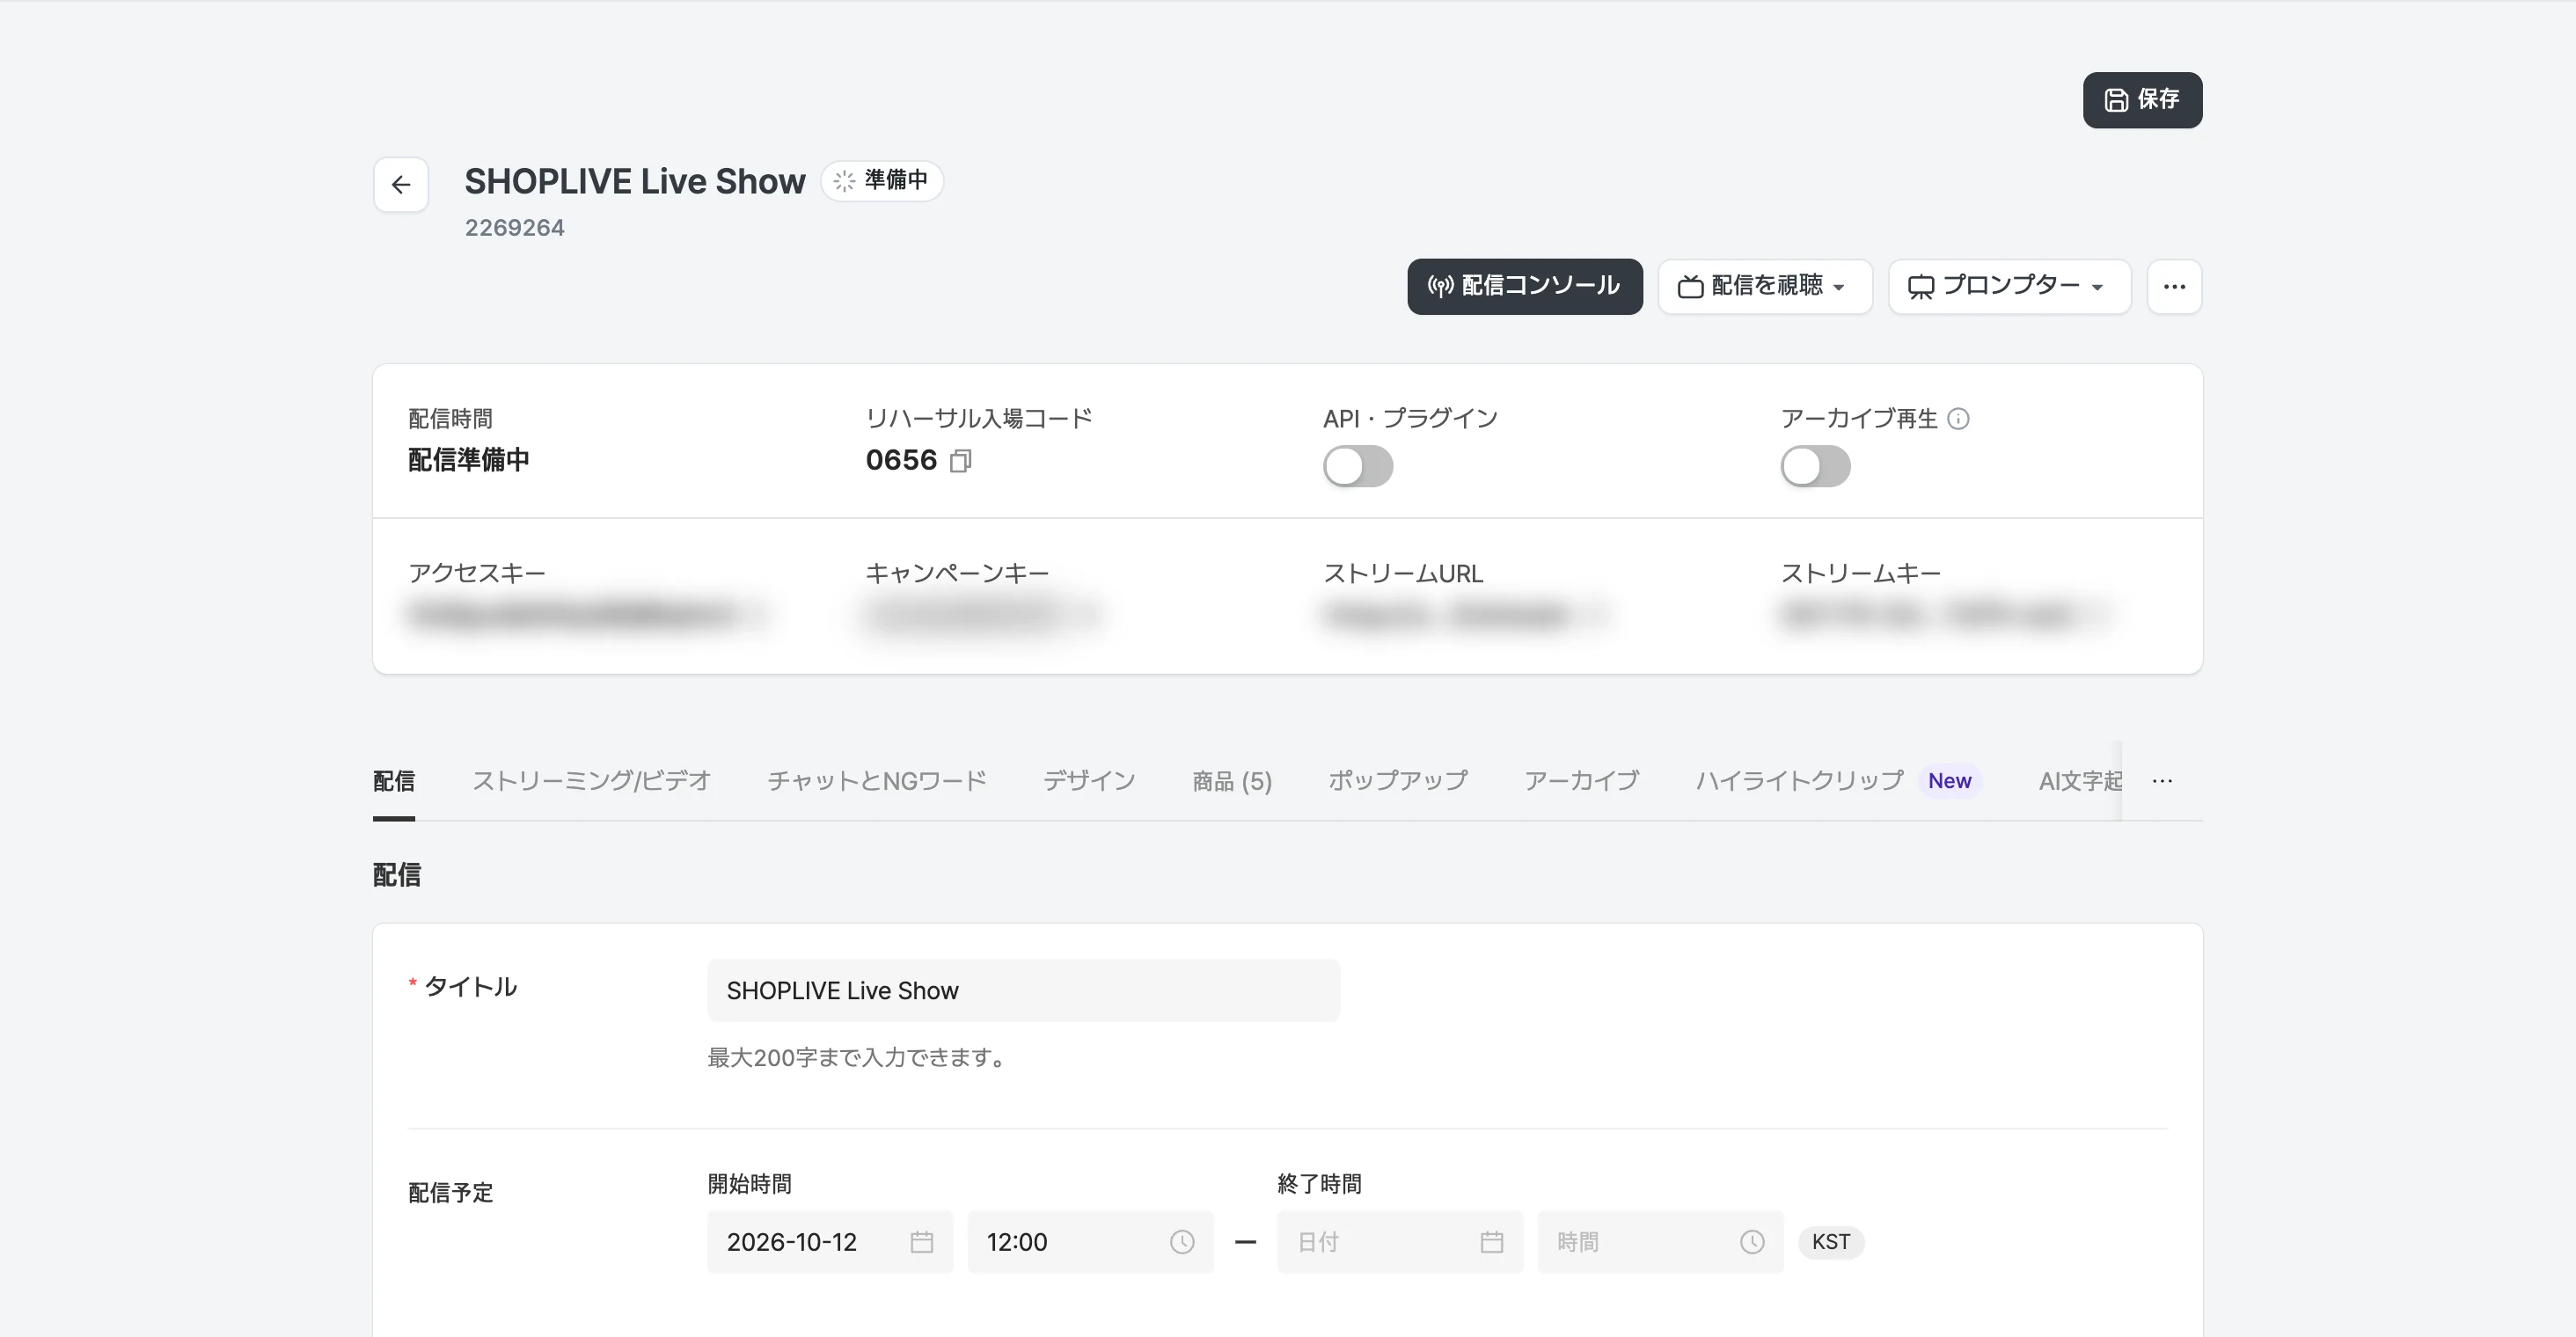Click the 準備中 status badge

[x=881, y=180]
